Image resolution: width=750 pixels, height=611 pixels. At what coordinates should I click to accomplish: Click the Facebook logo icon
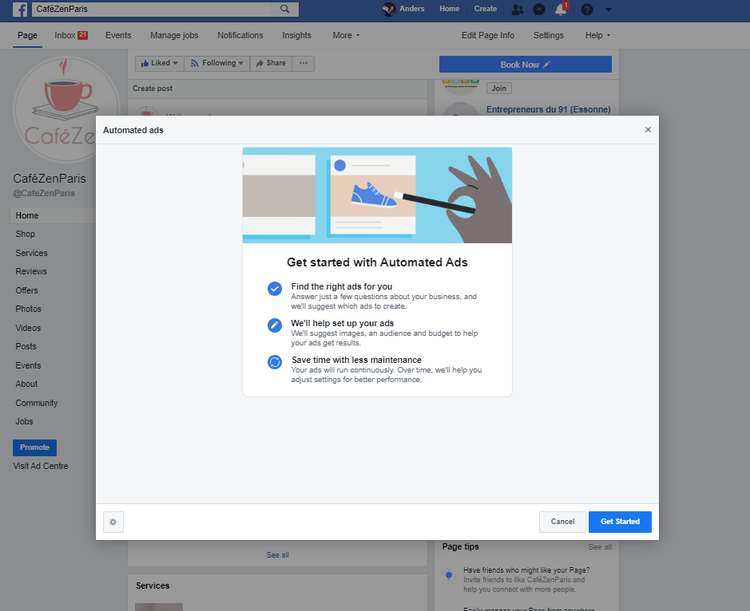(x=20, y=9)
